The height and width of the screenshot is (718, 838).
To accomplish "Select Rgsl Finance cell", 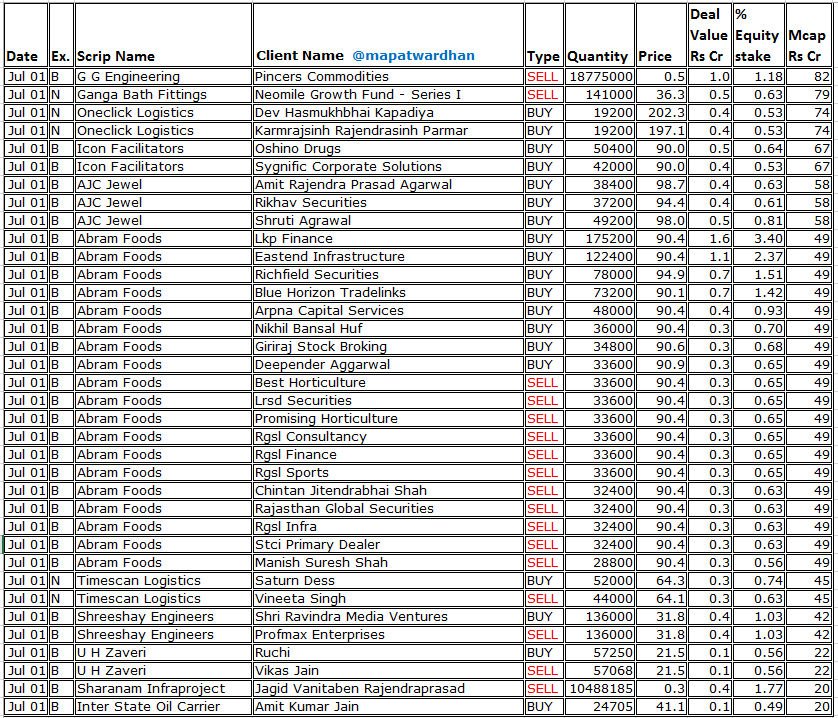I will pos(389,454).
